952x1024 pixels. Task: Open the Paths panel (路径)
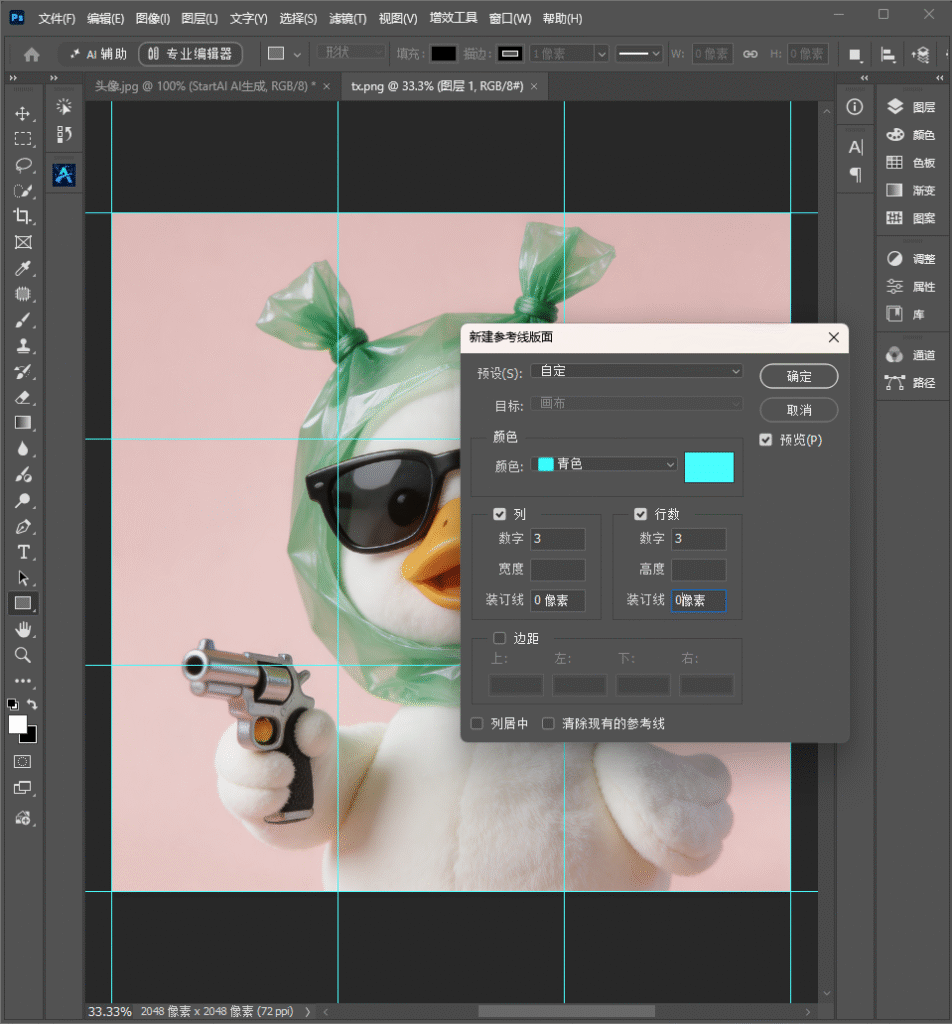tap(912, 383)
